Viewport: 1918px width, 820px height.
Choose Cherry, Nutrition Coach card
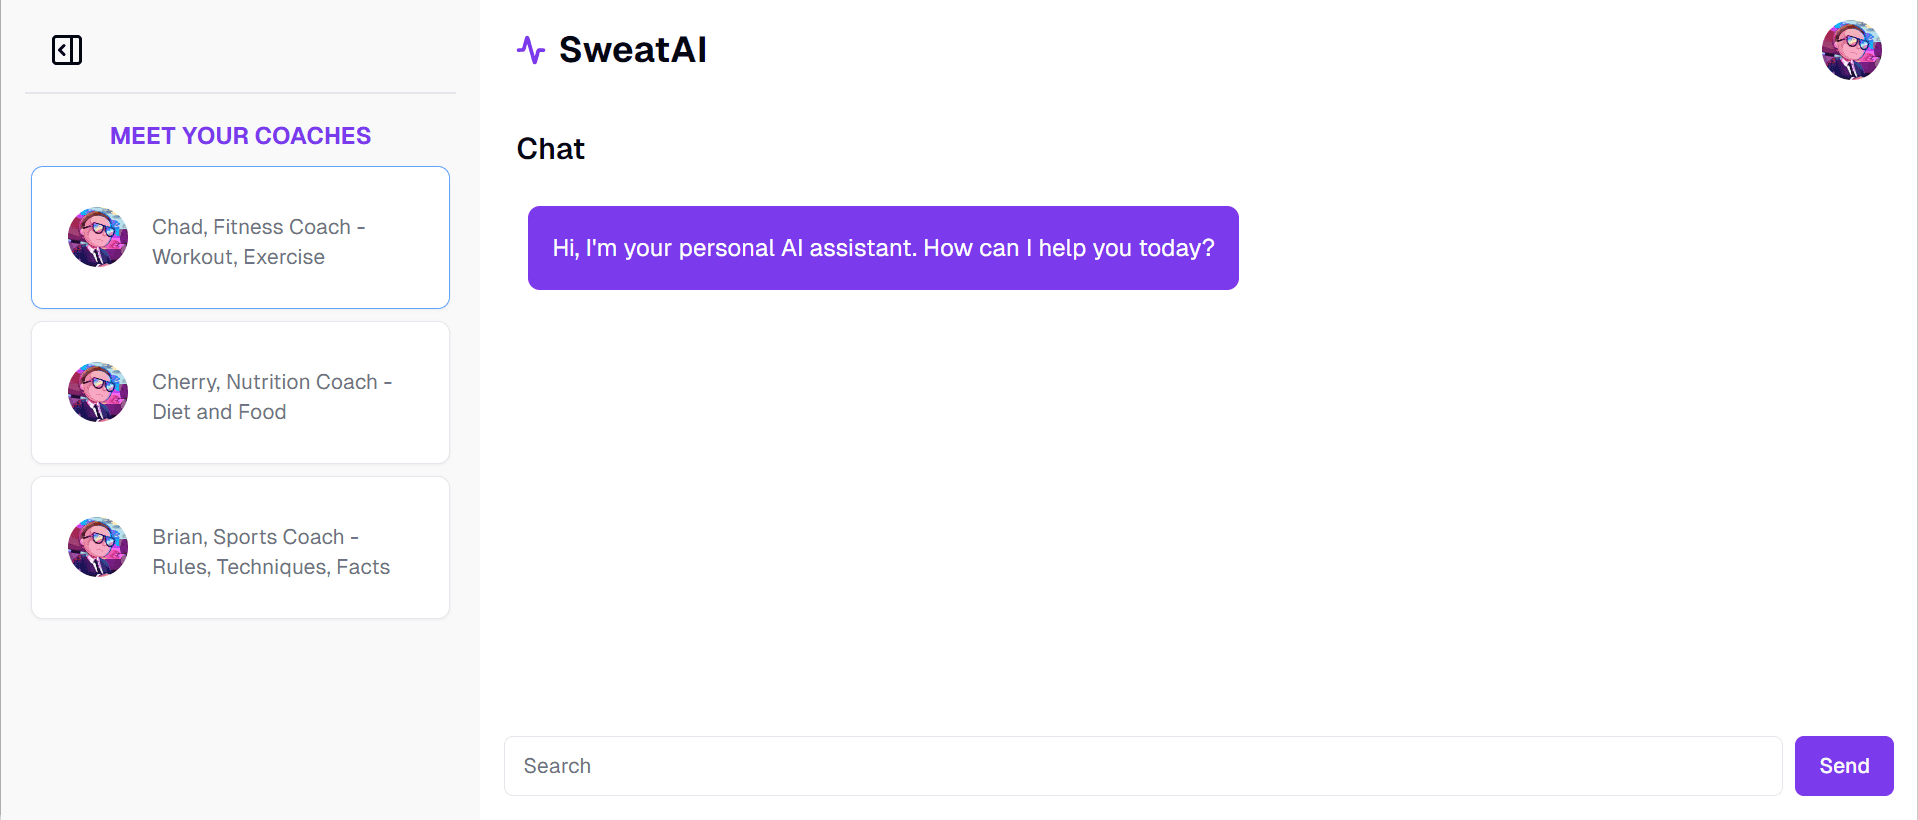[x=240, y=392]
